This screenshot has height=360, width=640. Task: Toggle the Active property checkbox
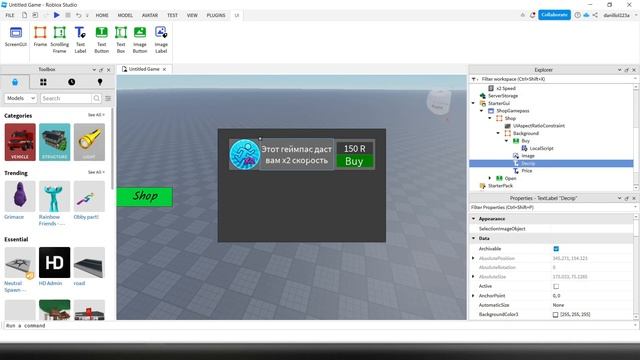click(x=556, y=286)
